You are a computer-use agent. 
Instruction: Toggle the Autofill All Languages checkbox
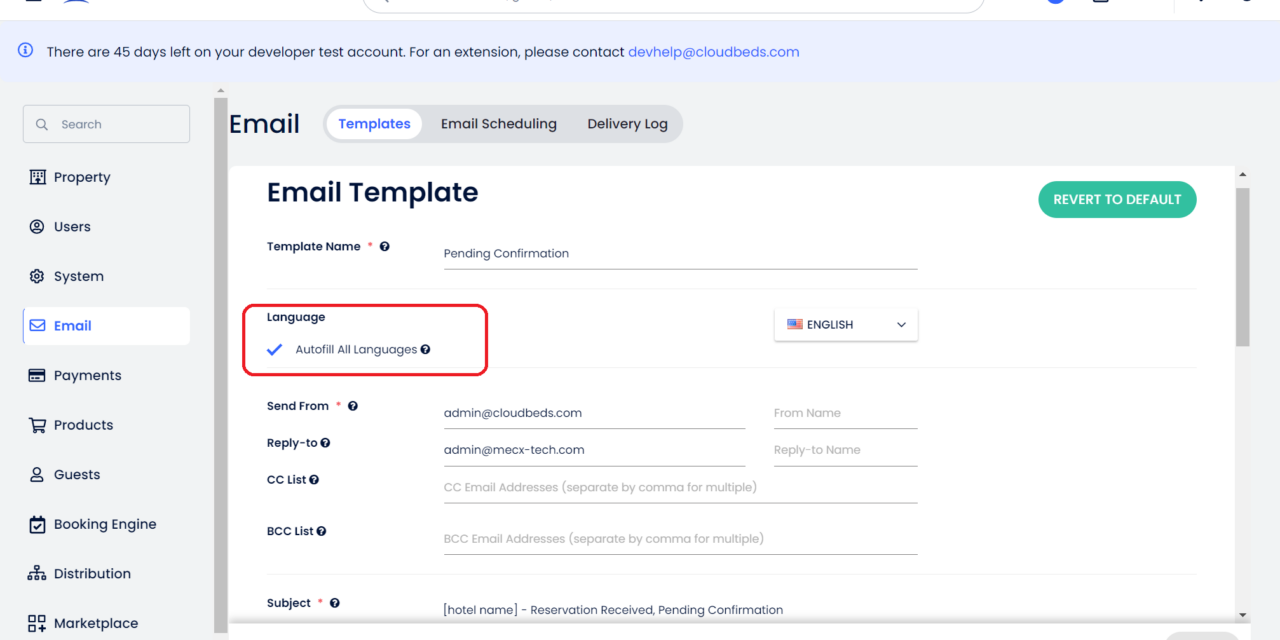coord(274,350)
